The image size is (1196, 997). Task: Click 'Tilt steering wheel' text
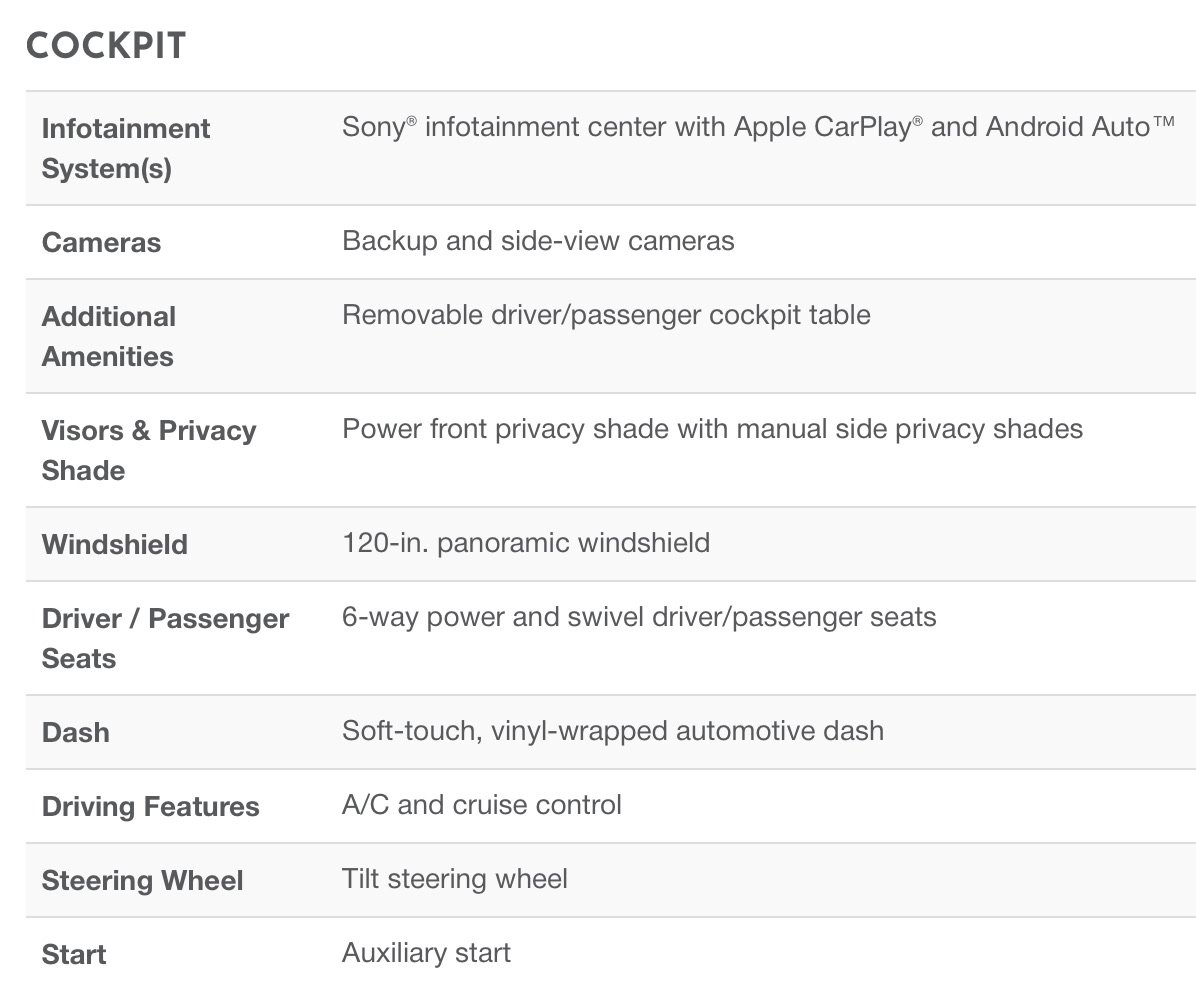point(455,879)
